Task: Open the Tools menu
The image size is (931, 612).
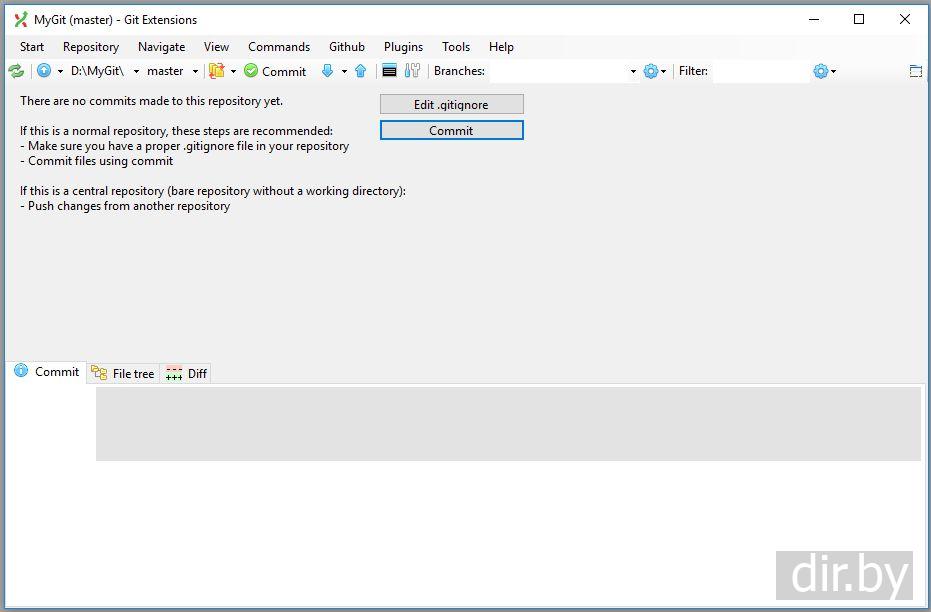Action: click(456, 47)
